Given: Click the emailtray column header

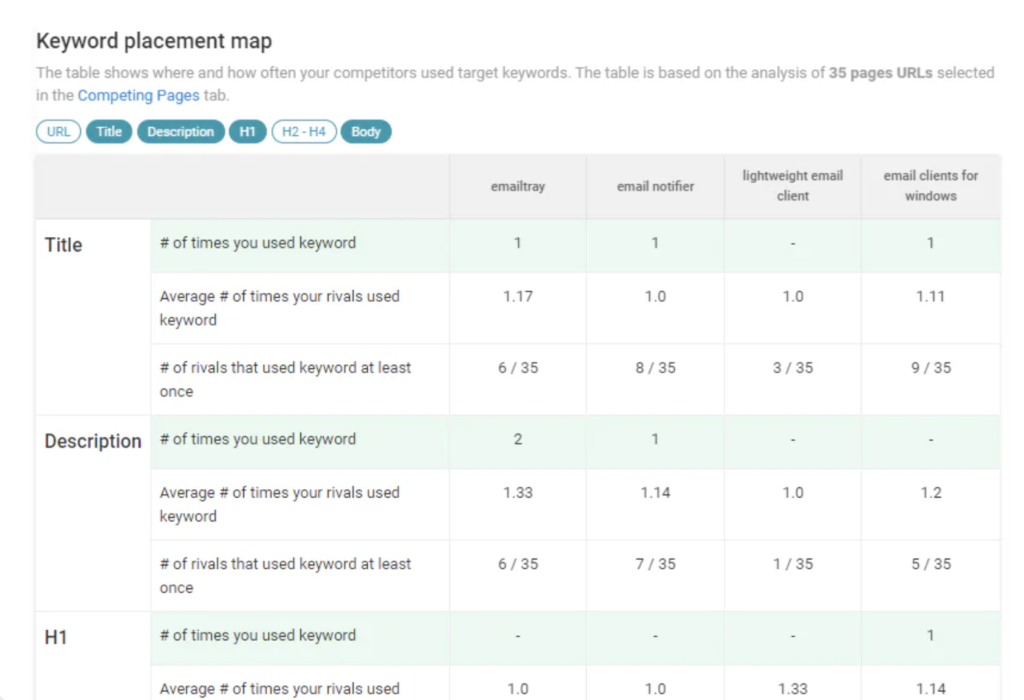Looking at the screenshot, I should coord(518,186).
